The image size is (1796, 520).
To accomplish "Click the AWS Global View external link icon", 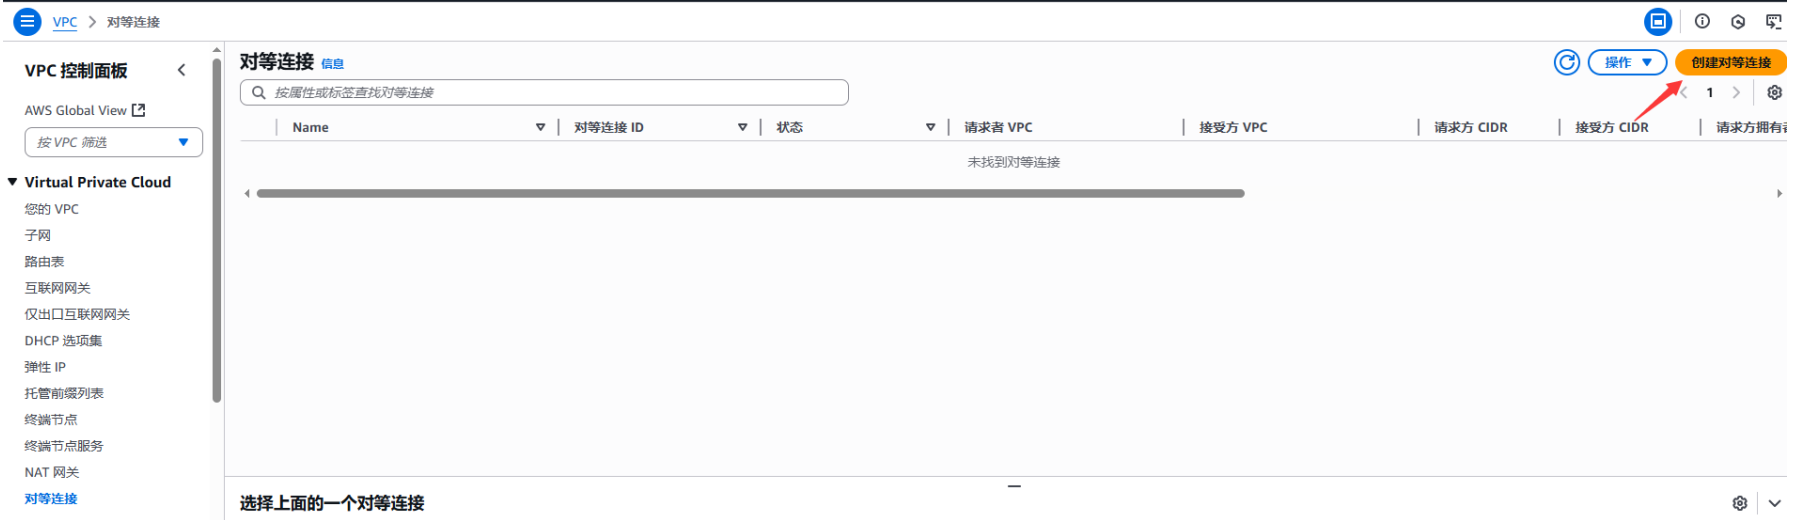I will (x=139, y=110).
